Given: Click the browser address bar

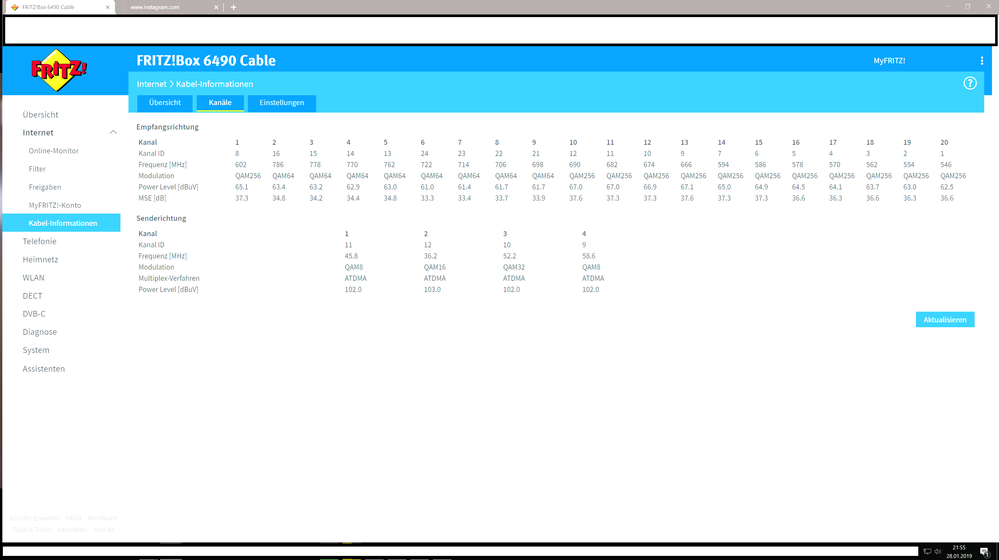Looking at the screenshot, I should coord(500,30).
